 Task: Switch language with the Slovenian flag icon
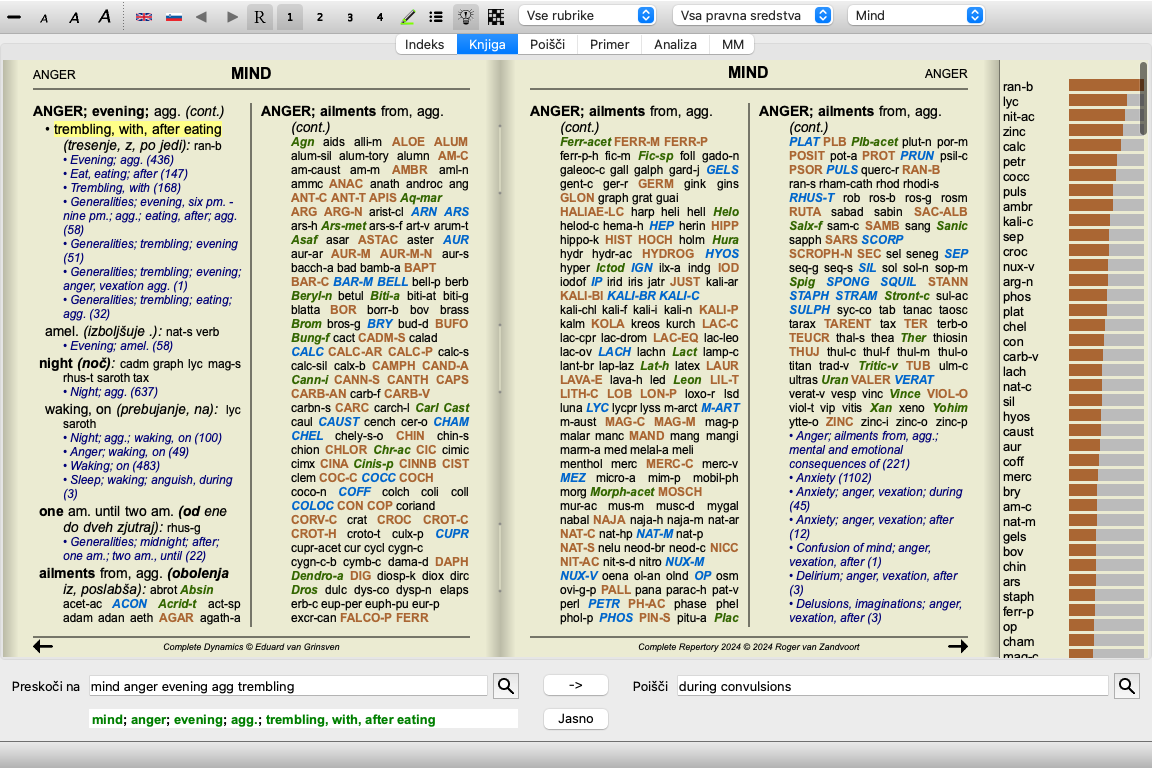[x=173, y=17]
